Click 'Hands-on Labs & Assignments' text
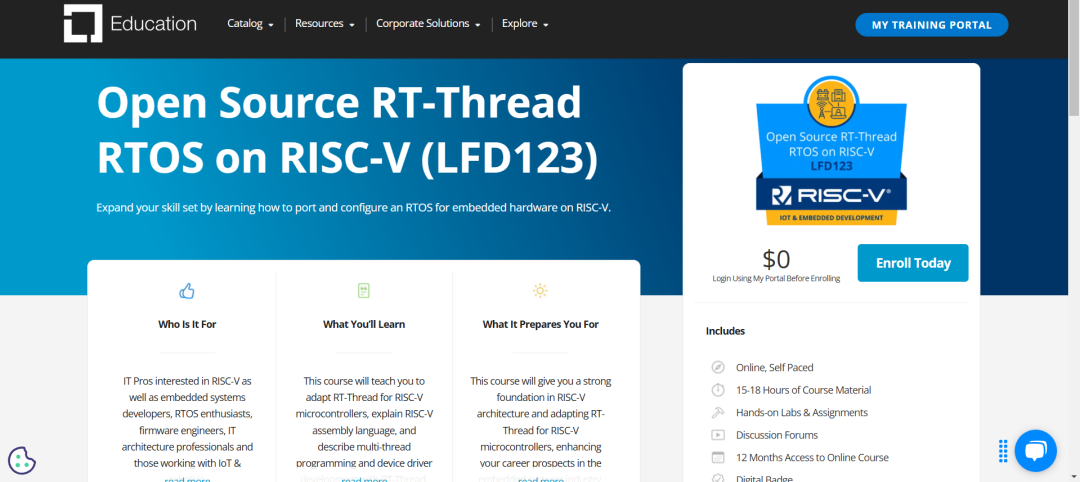This screenshot has height=482, width=1080. point(802,412)
